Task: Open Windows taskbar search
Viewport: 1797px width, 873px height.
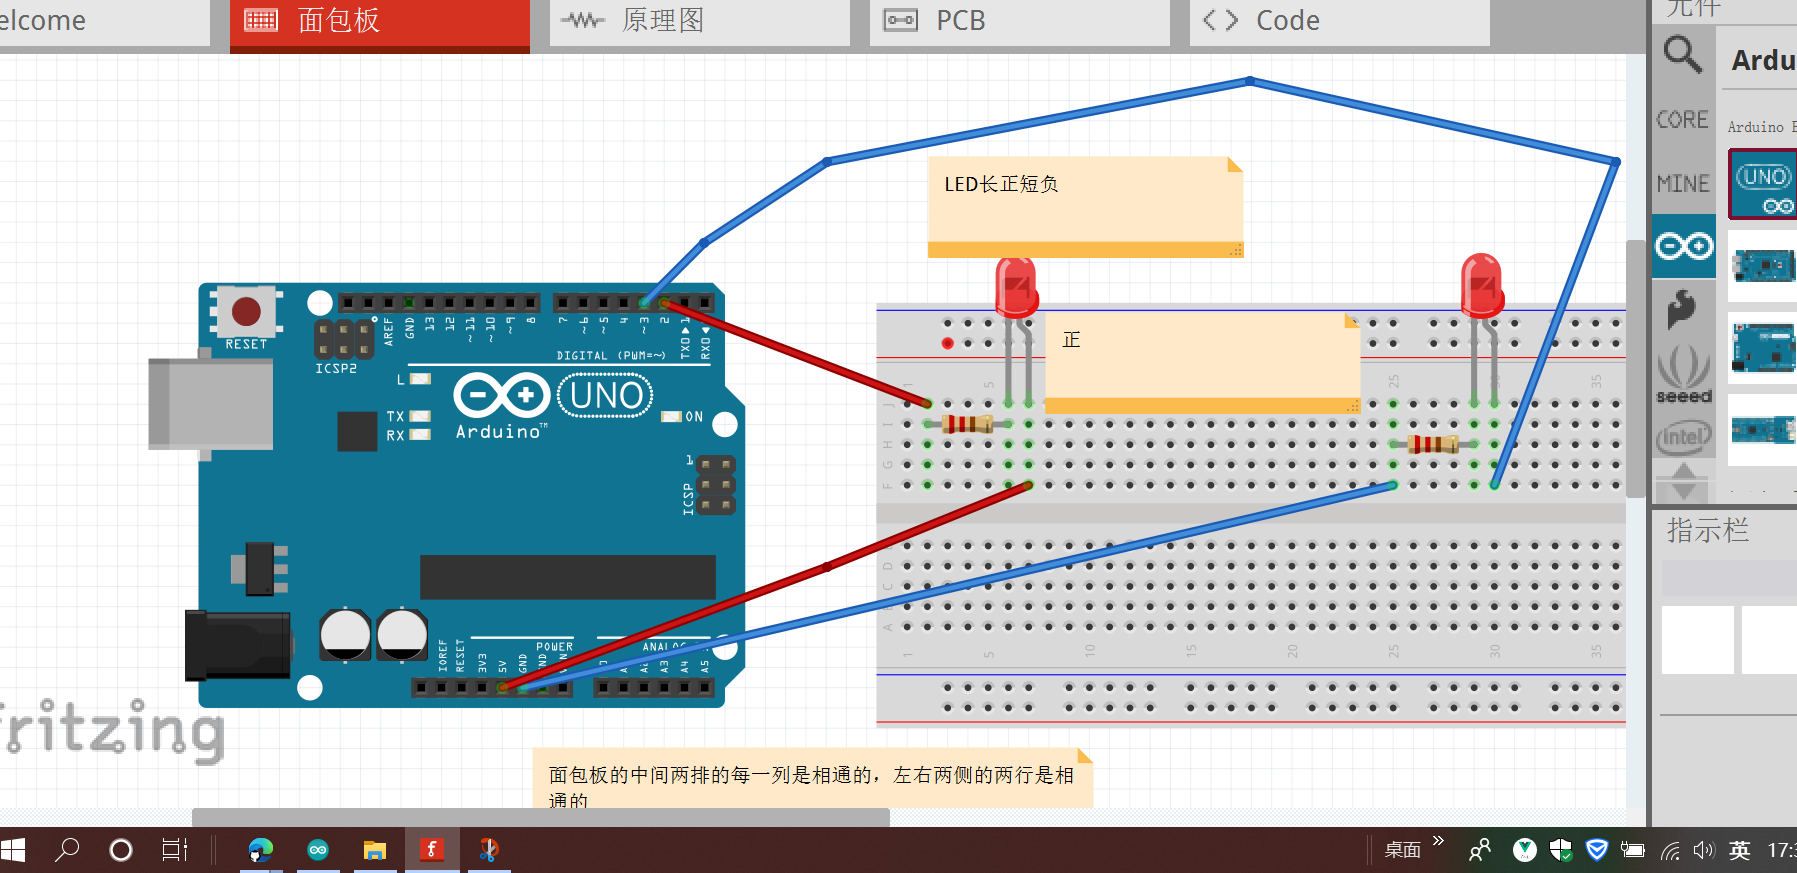Action: pos(67,850)
